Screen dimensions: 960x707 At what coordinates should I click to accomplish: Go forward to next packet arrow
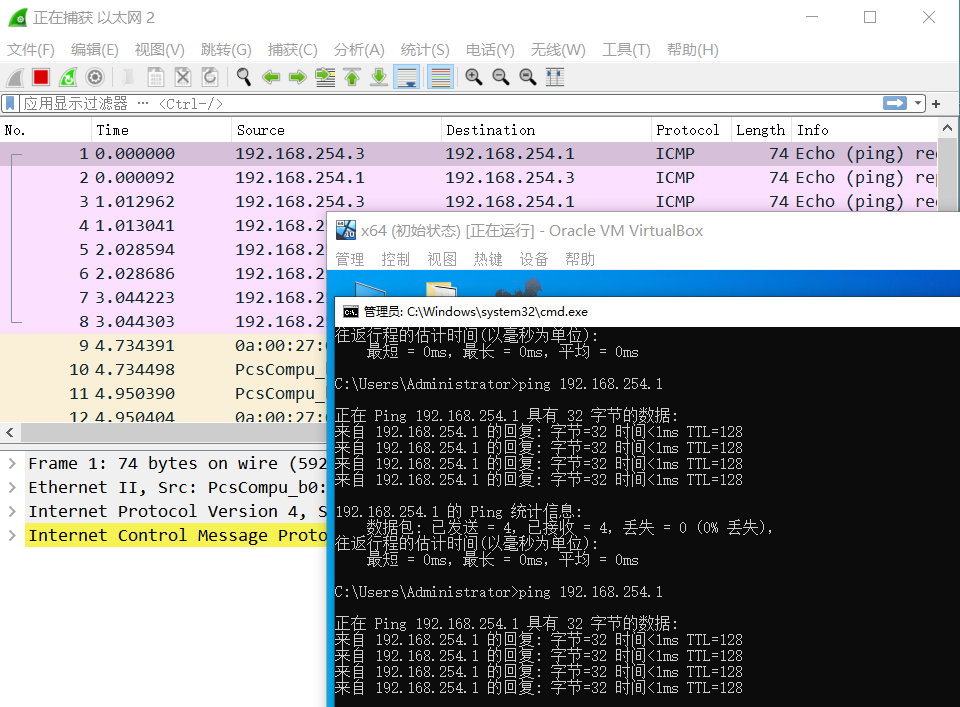point(298,77)
